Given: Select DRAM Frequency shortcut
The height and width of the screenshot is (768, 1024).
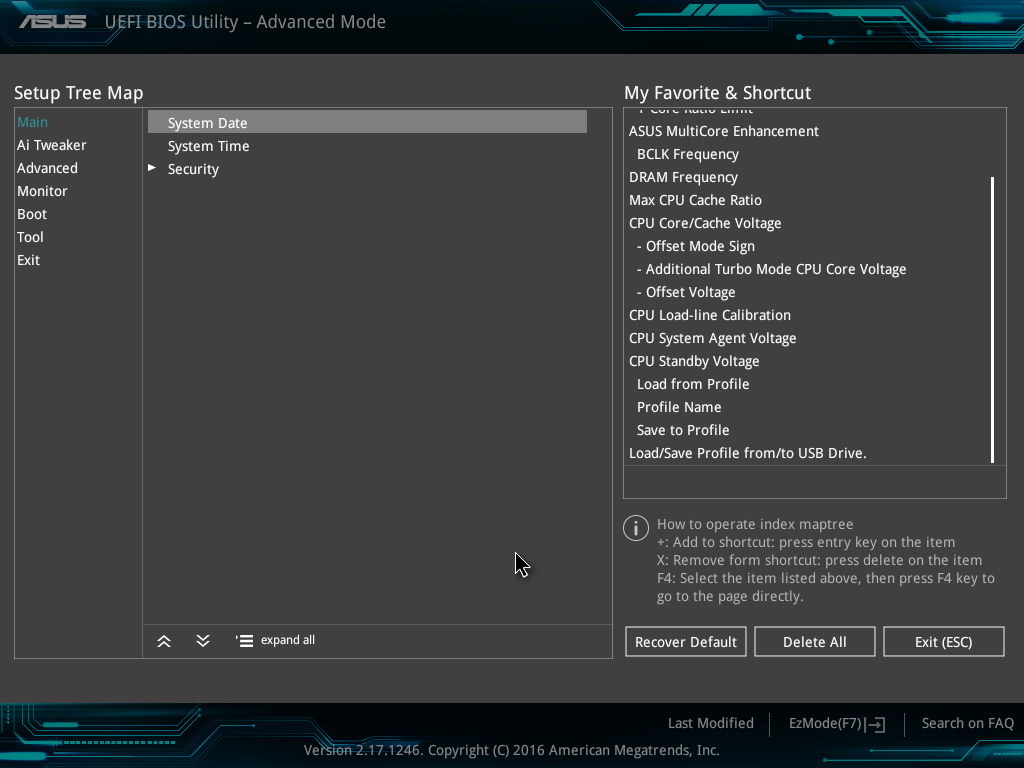Looking at the screenshot, I should 683,177.
